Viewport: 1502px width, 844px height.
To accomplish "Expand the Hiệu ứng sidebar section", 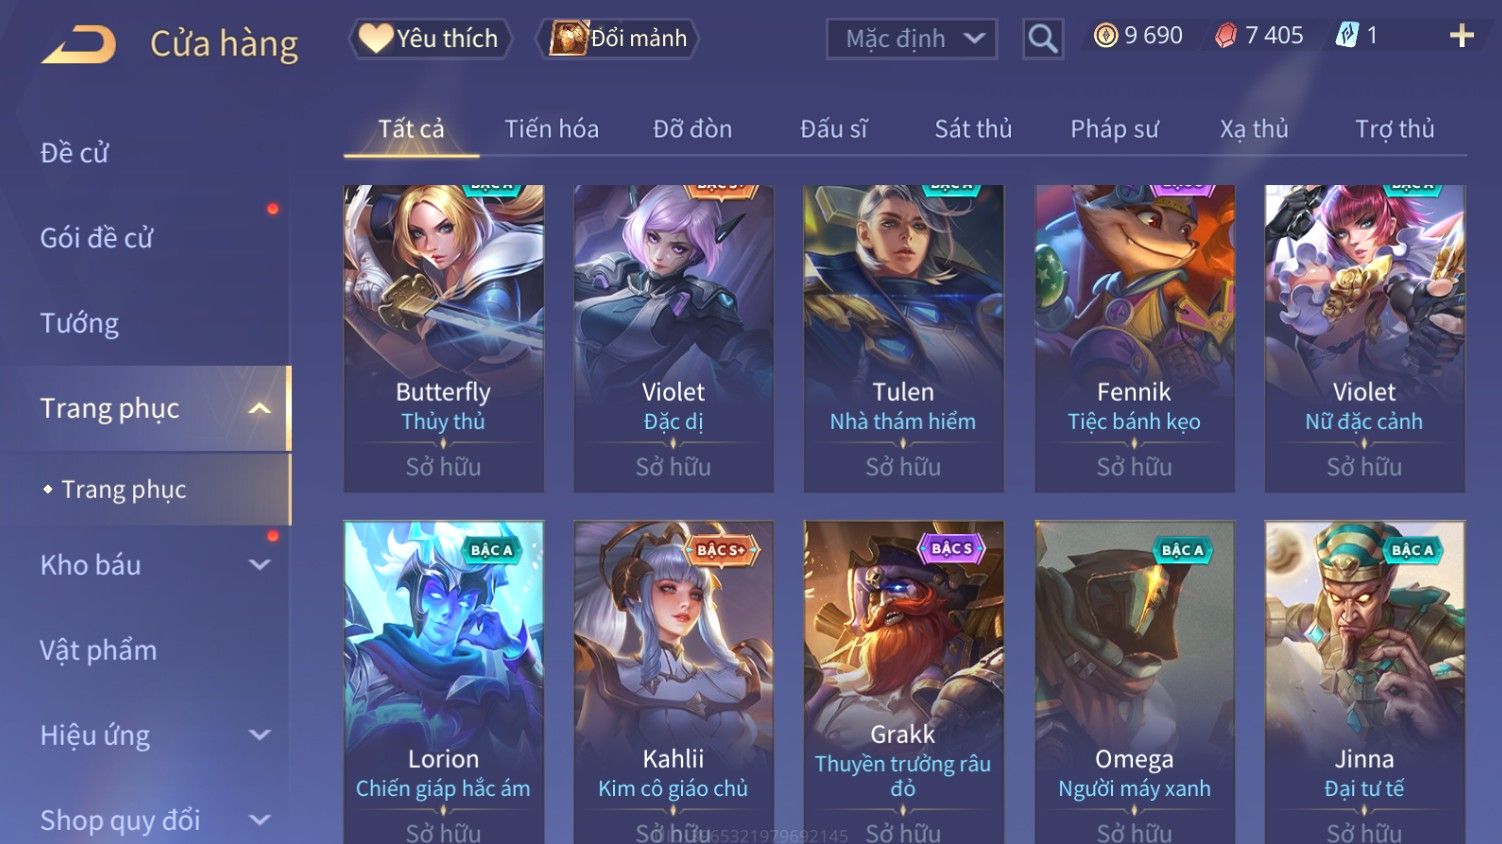I will pyautogui.click(x=260, y=735).
